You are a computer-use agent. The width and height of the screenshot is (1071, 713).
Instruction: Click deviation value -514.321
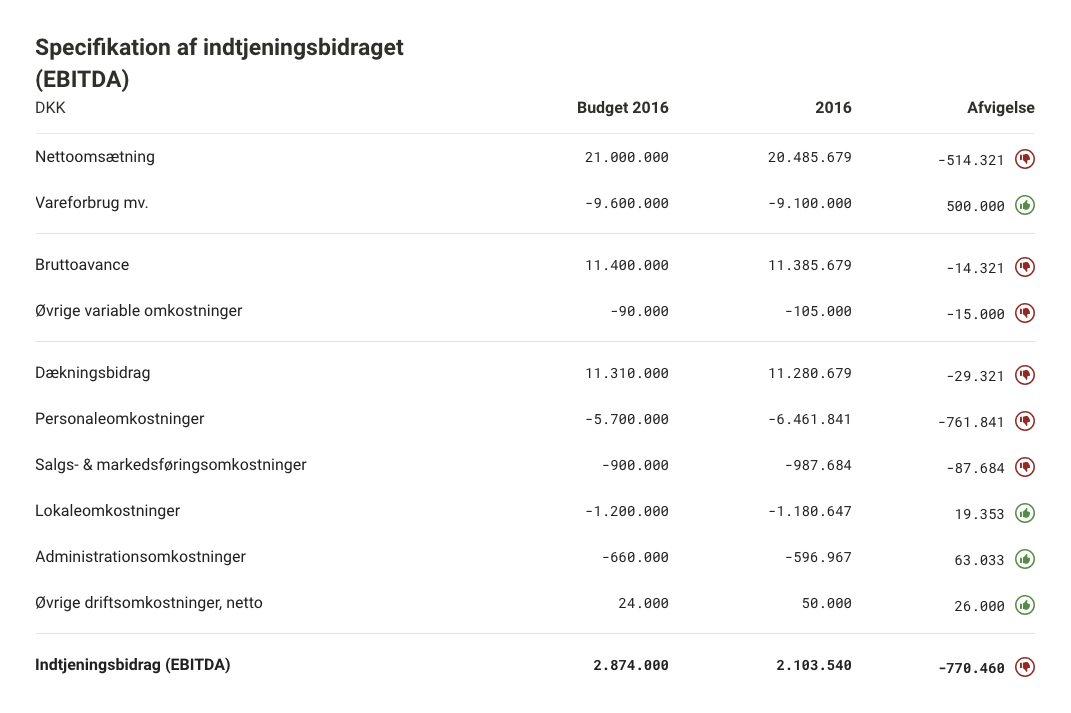point(971,160)
